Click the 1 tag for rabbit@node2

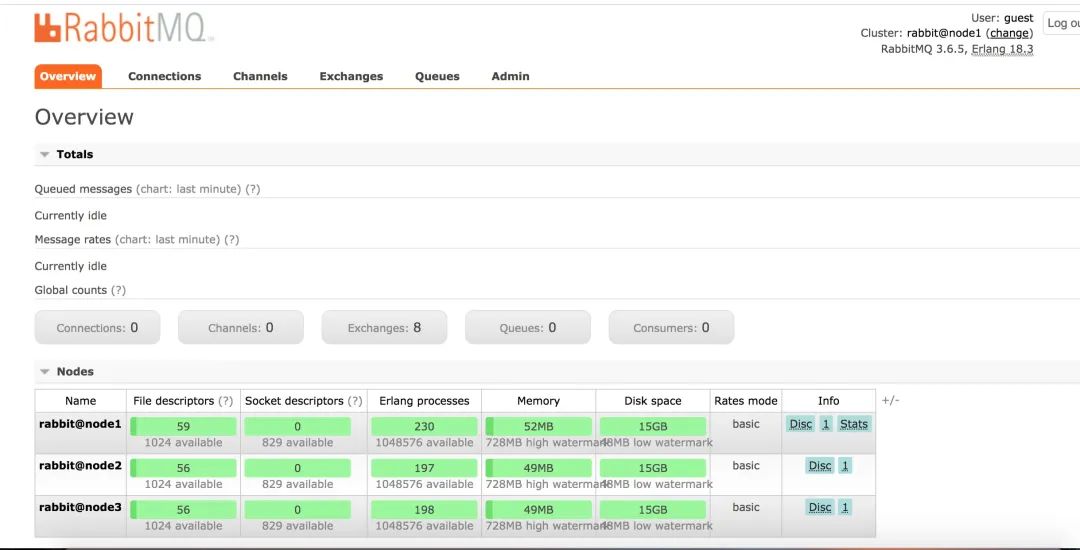pos(845,466)
